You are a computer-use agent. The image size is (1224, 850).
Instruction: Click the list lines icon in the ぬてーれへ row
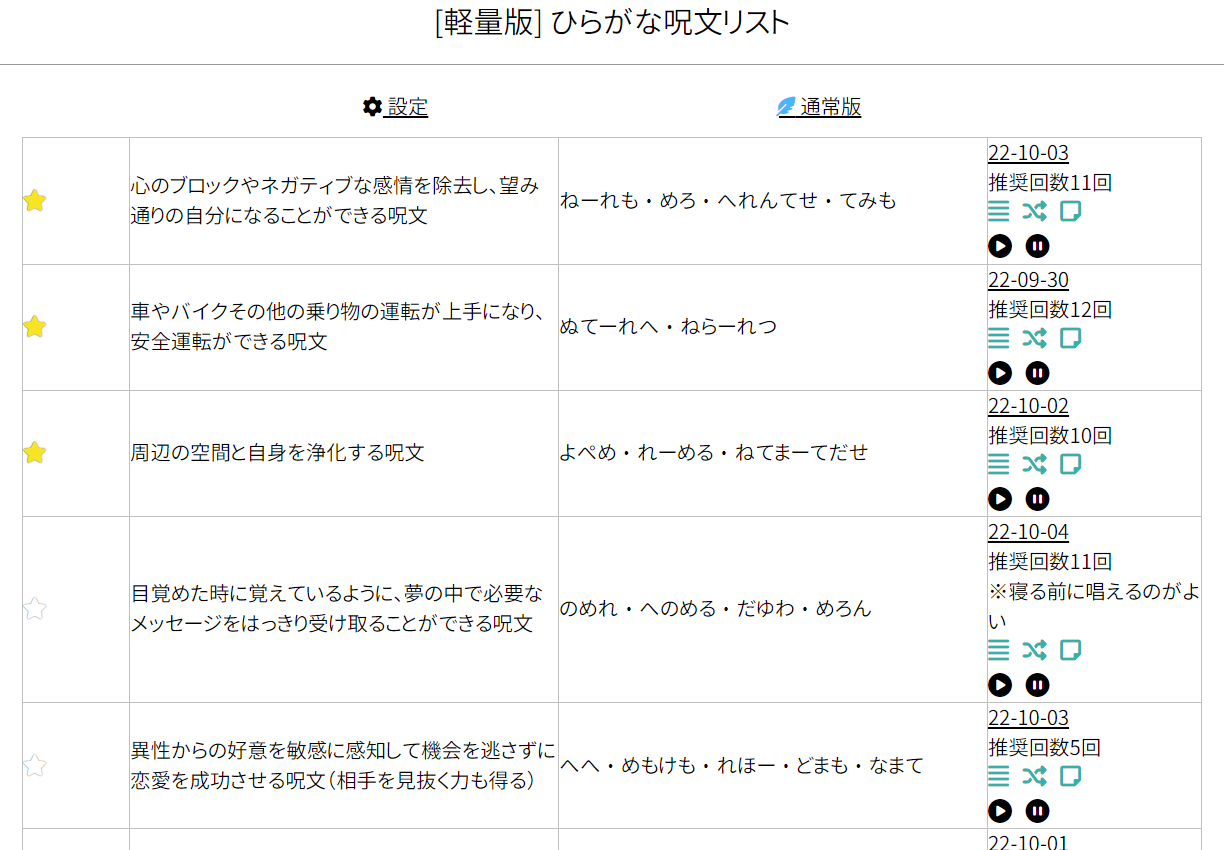[999, 338]
